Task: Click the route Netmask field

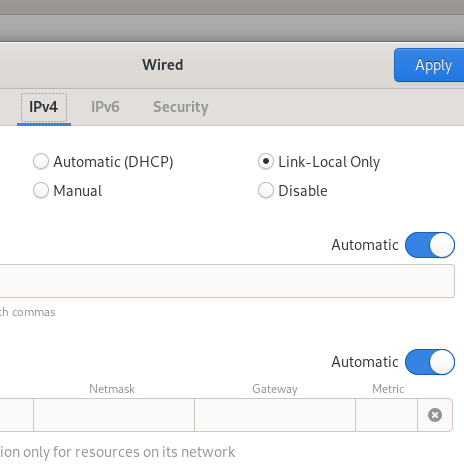Action: 114,415
